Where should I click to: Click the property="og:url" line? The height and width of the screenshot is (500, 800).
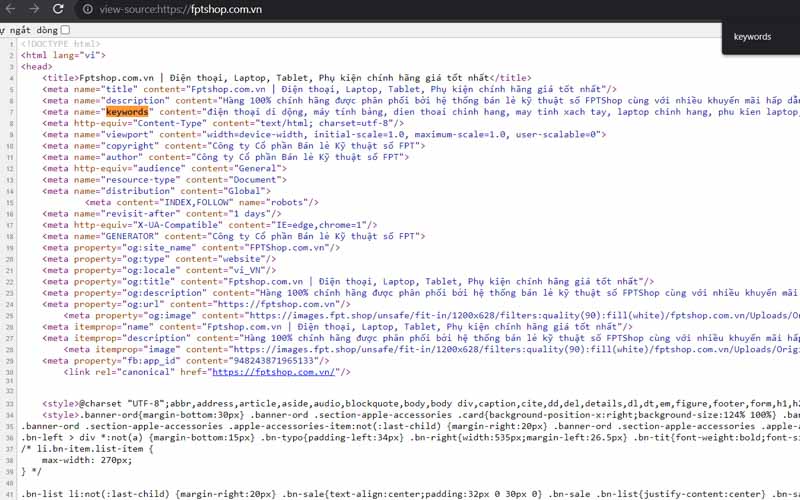pos(196,304)
